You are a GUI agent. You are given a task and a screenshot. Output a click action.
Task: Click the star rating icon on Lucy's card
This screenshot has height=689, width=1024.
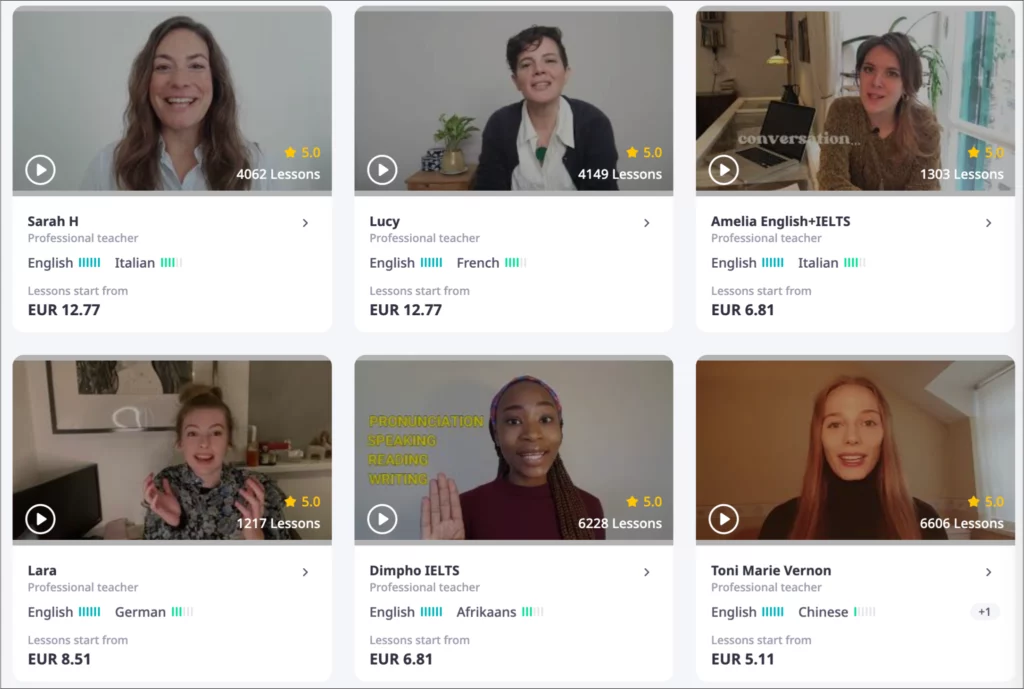coord(630,152)
